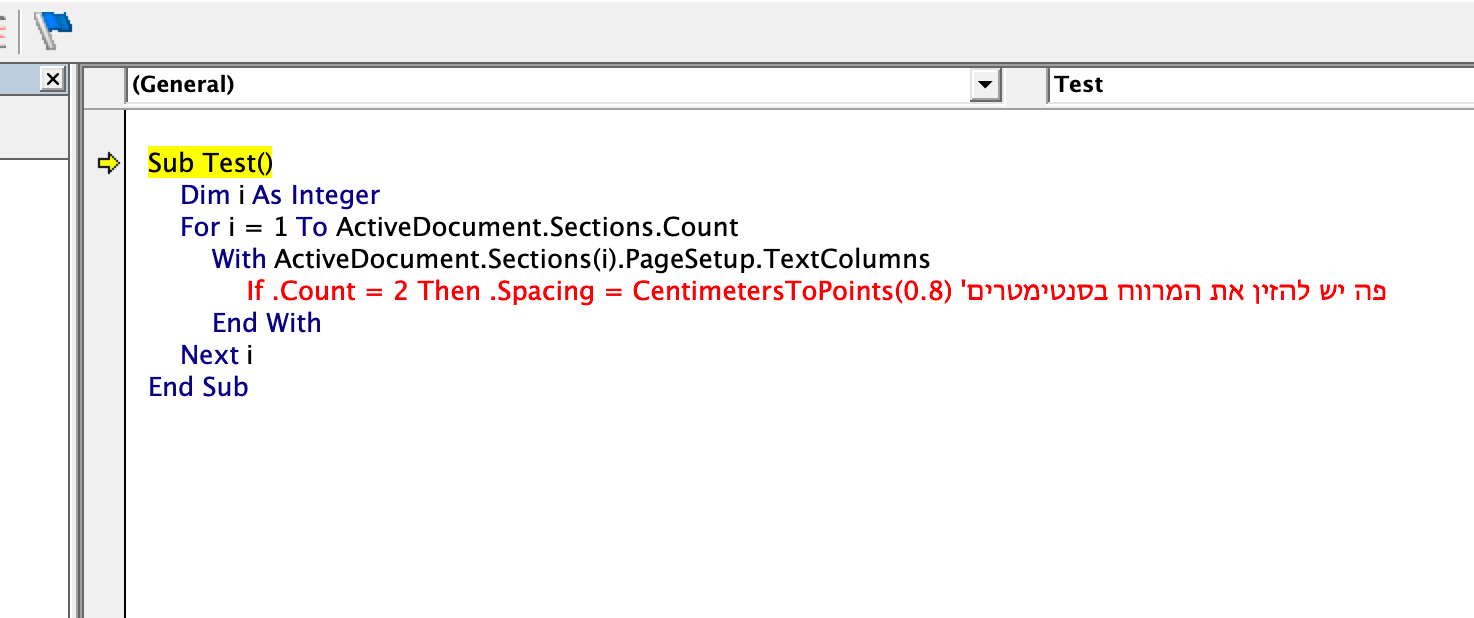Click the End Sub line
This screenshot has height=618, width=1474.
tap(198, 387)
